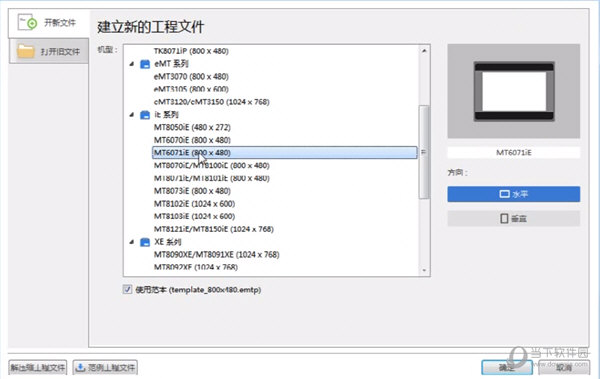
Task: Select MT8121iE/MT8150iE (1024 x 768) model
Action: pyautogui.click(x=214, y=229)
